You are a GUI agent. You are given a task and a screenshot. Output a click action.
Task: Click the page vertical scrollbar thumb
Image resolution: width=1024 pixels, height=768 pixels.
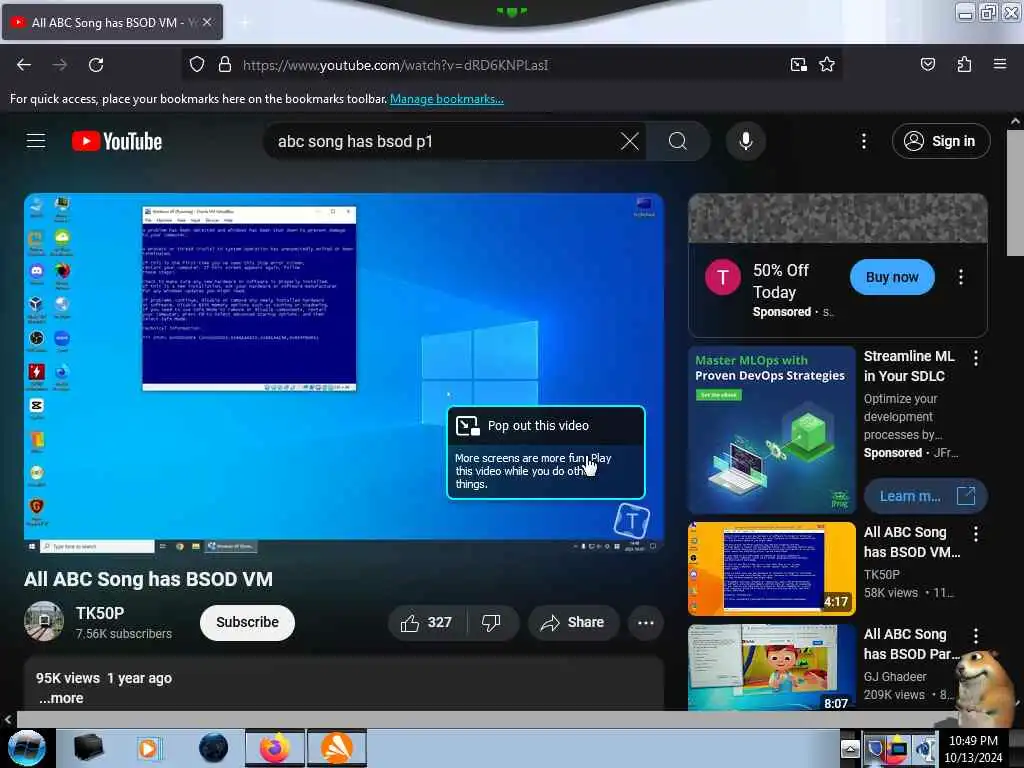point(1015,193)
